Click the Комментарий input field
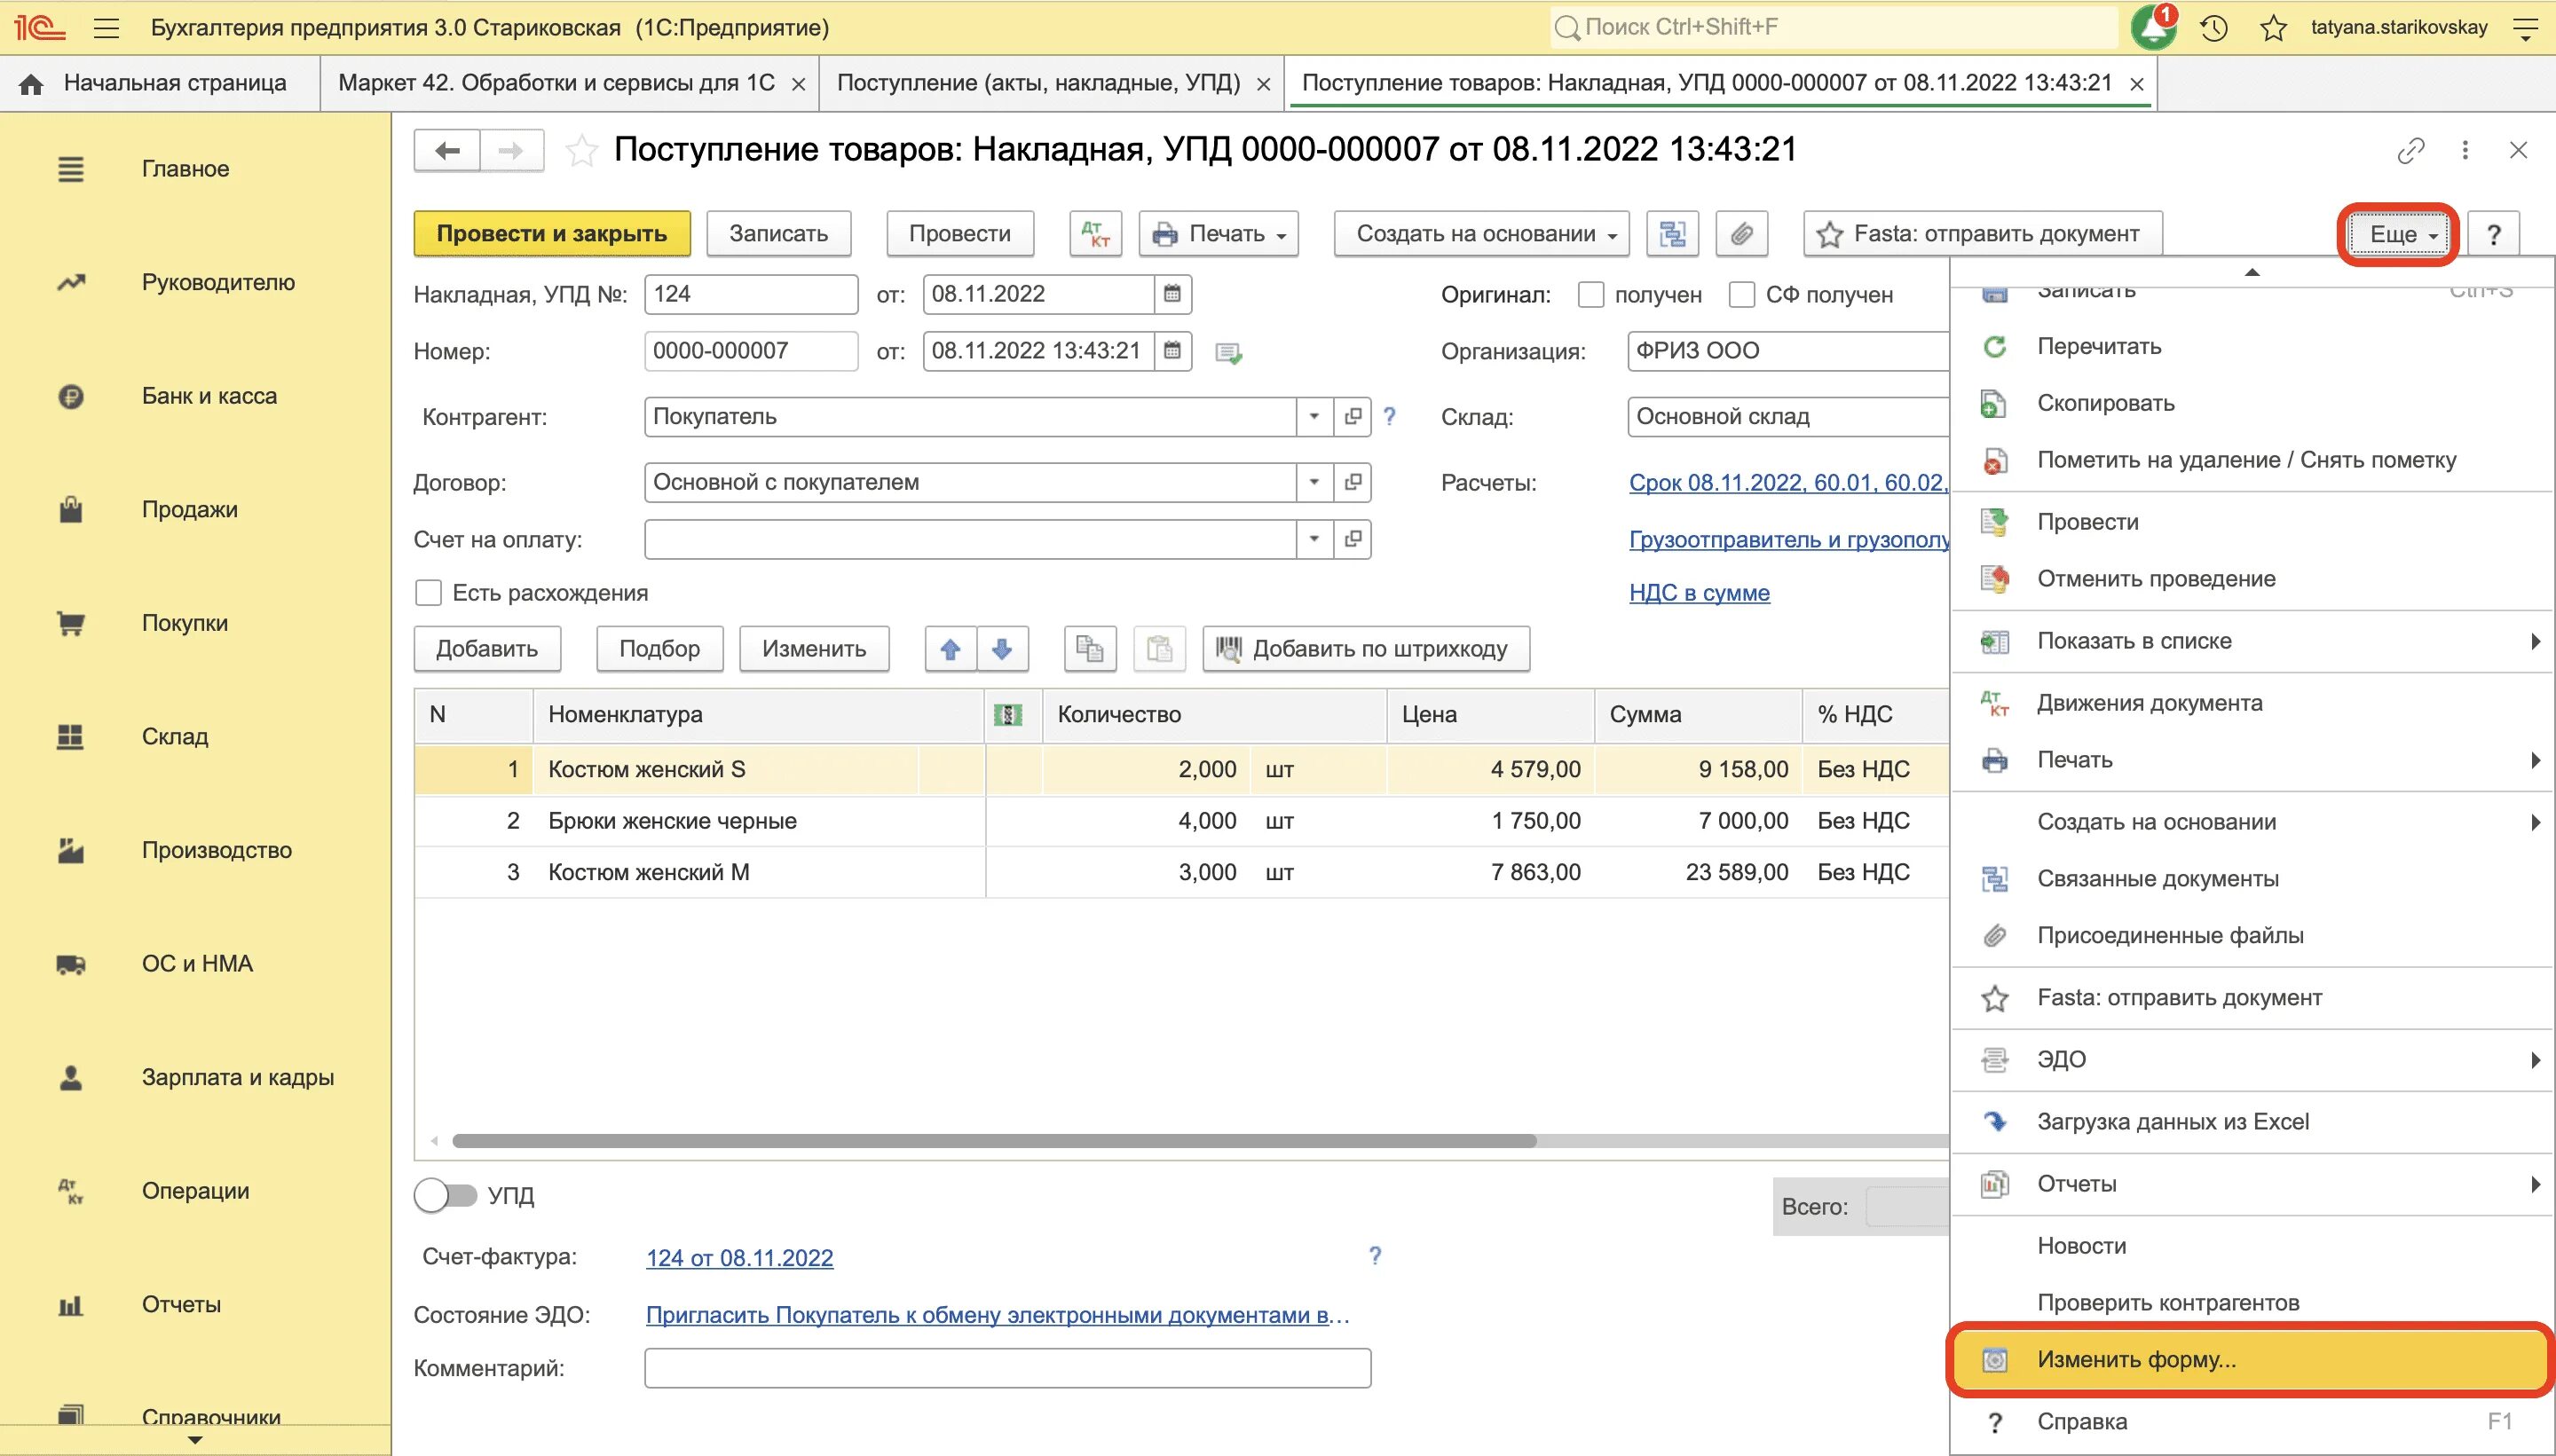This screenshot has height=1456, width=2556. pyautogui.click(x=1007, y=1368)
